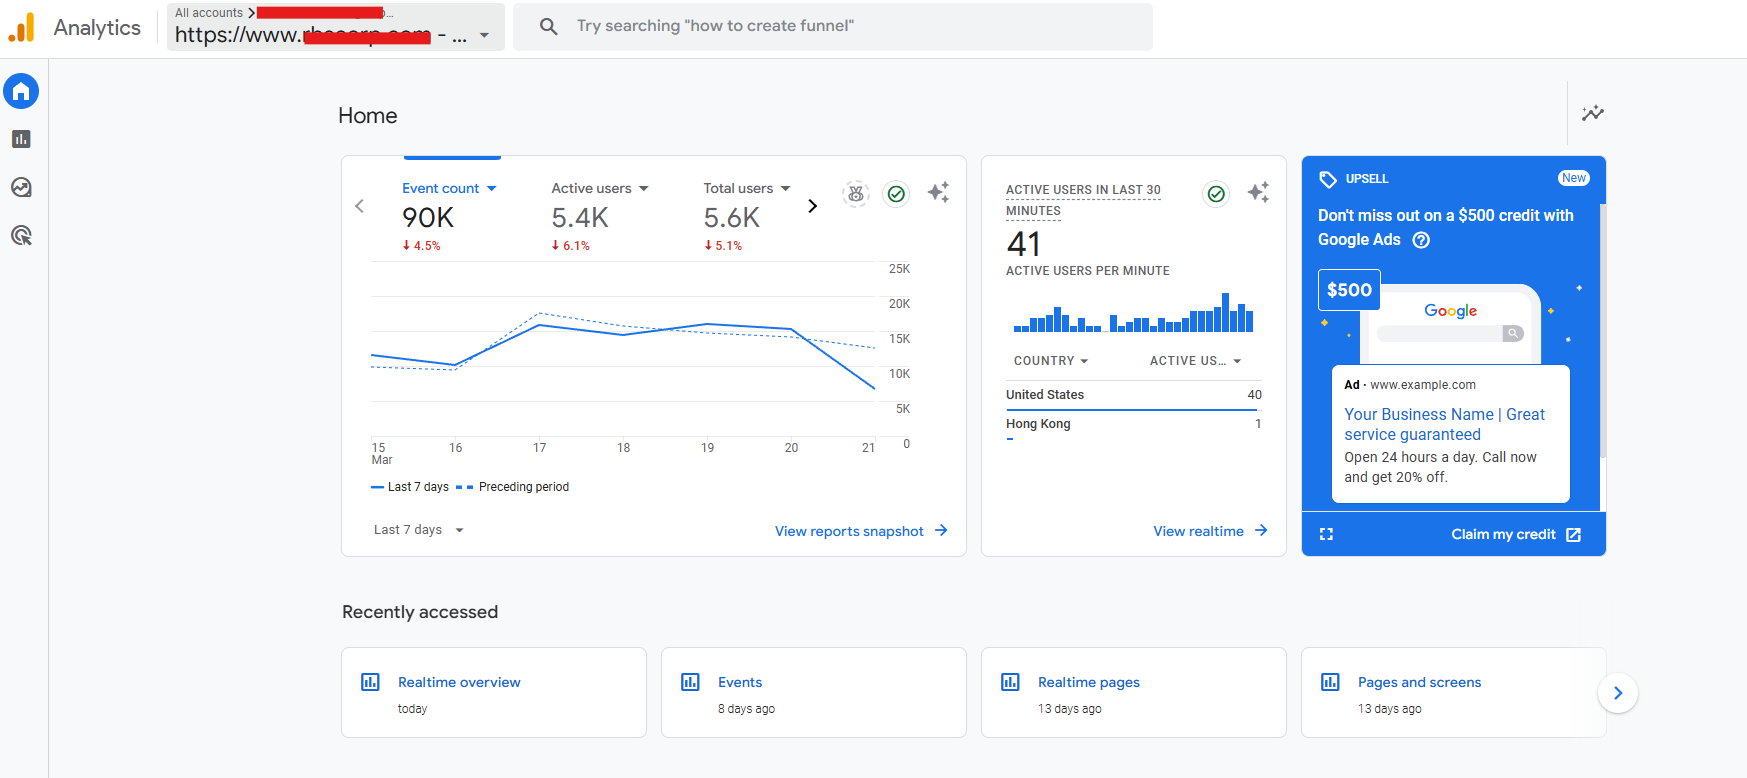Click the sparkle insights icon on users chart
1747x778 pixels.
(938, 192)
